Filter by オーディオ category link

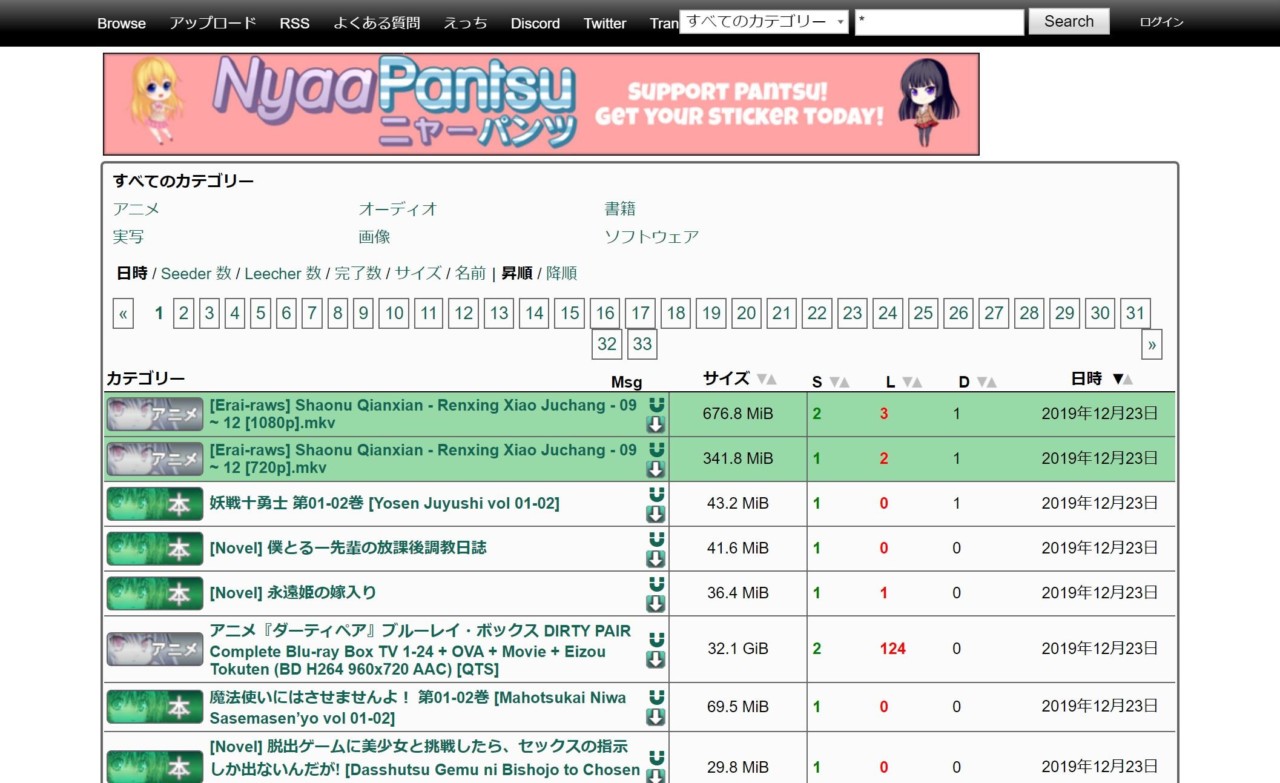pyautogui.click(x=398, y=209)
